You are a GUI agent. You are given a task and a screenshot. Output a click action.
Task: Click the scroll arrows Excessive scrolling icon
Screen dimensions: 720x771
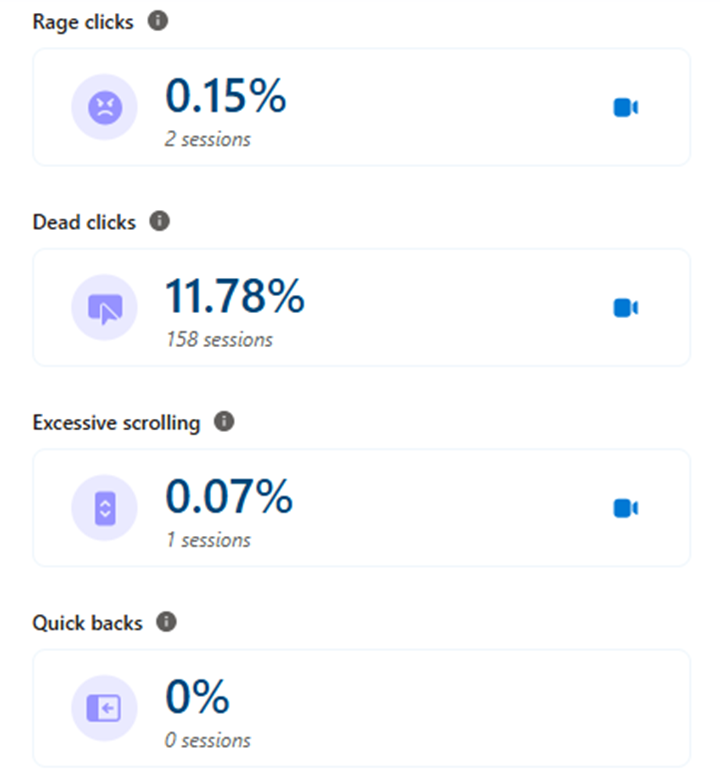[x=105, y=508]
